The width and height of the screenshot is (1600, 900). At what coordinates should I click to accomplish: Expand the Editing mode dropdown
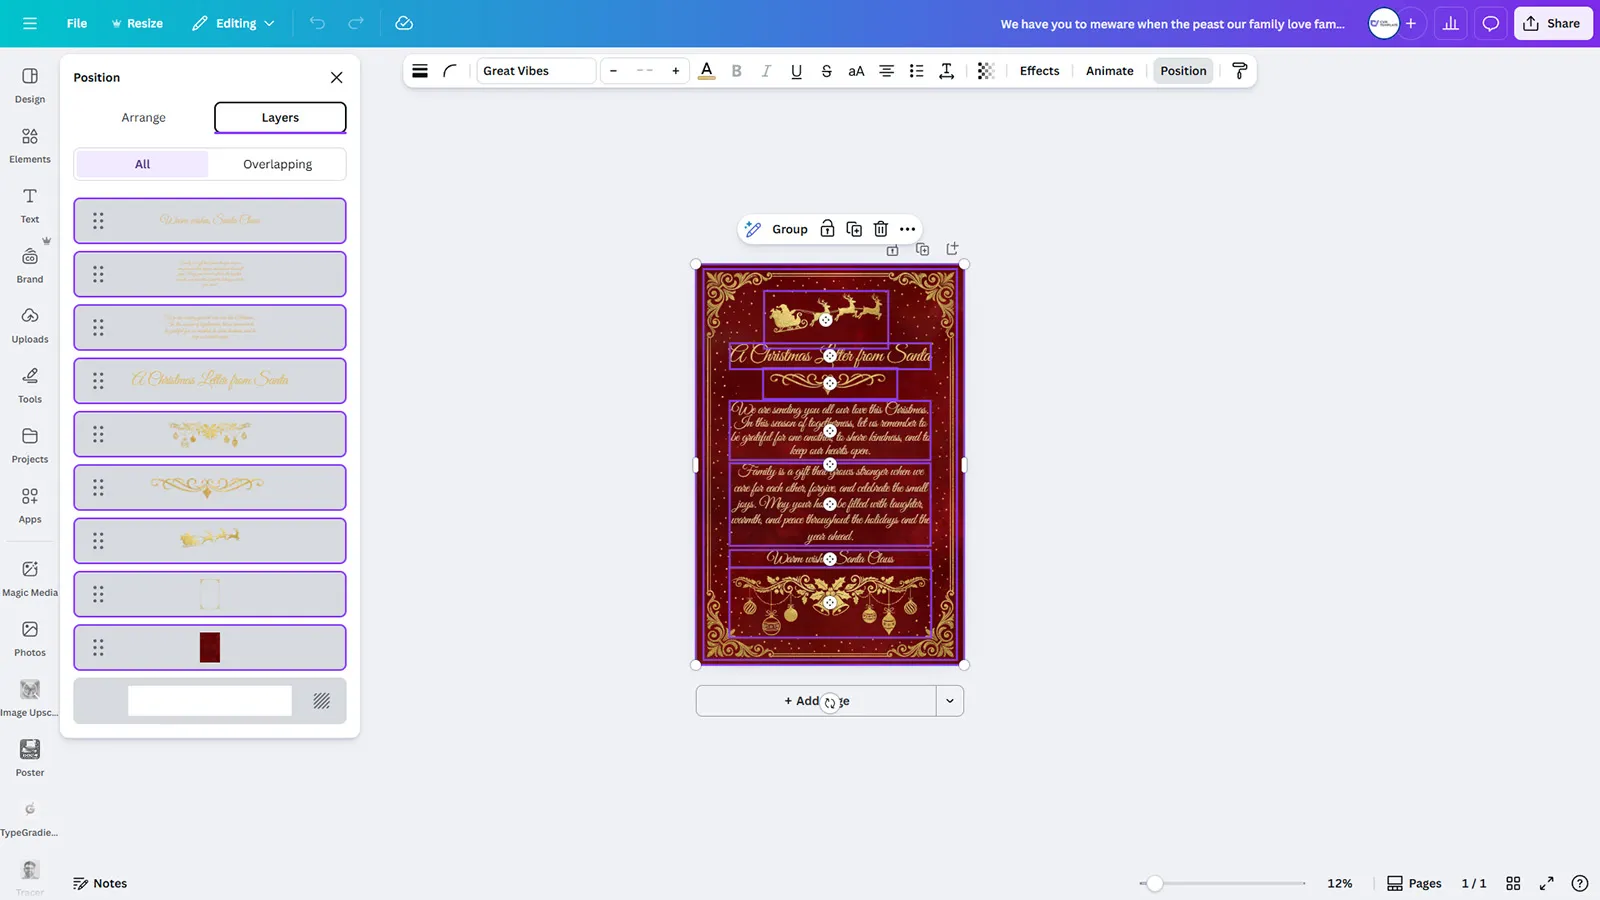pos(233,23)
